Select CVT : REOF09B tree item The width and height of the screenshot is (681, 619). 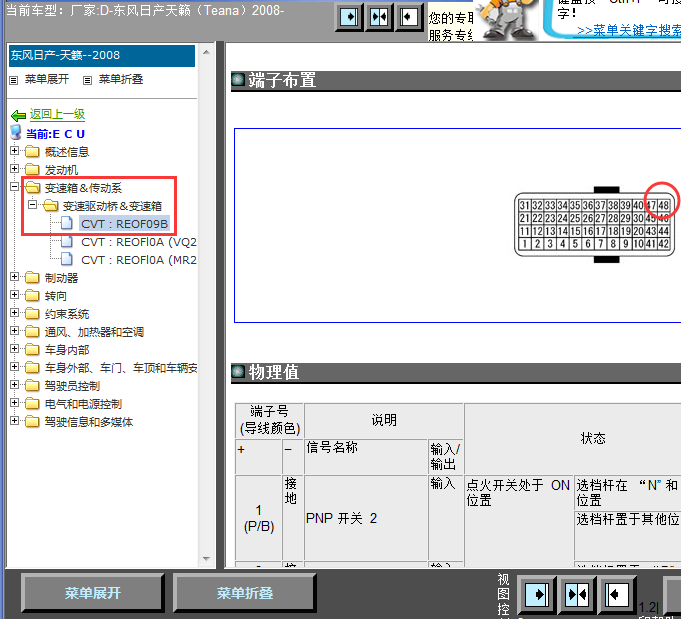pyautogui.click(x=124, y=224)
